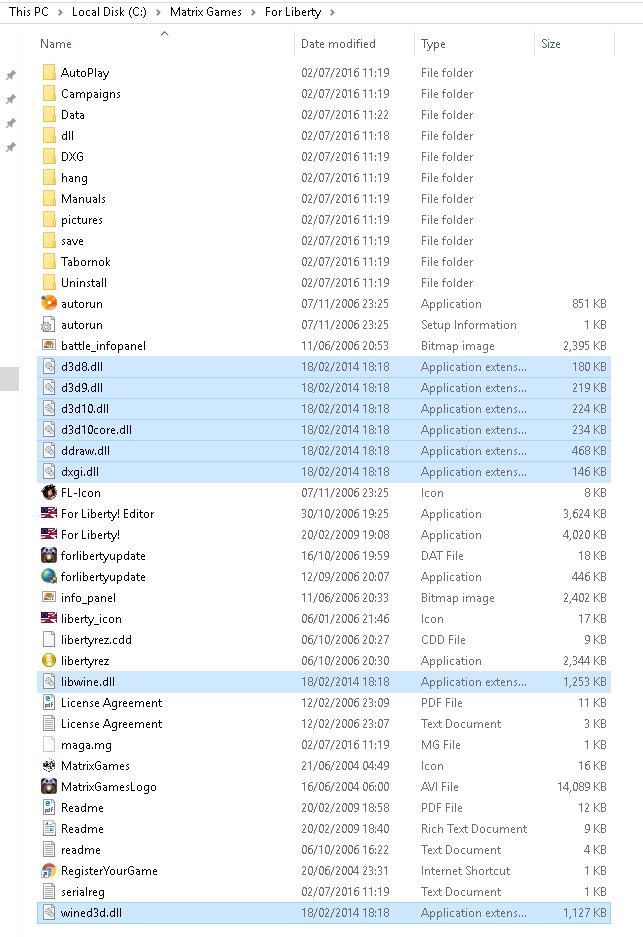Viewport: 643px width, 937px height.
Task: Expand the chevron after Local Disk (C:)
Action: pos(158,12)
